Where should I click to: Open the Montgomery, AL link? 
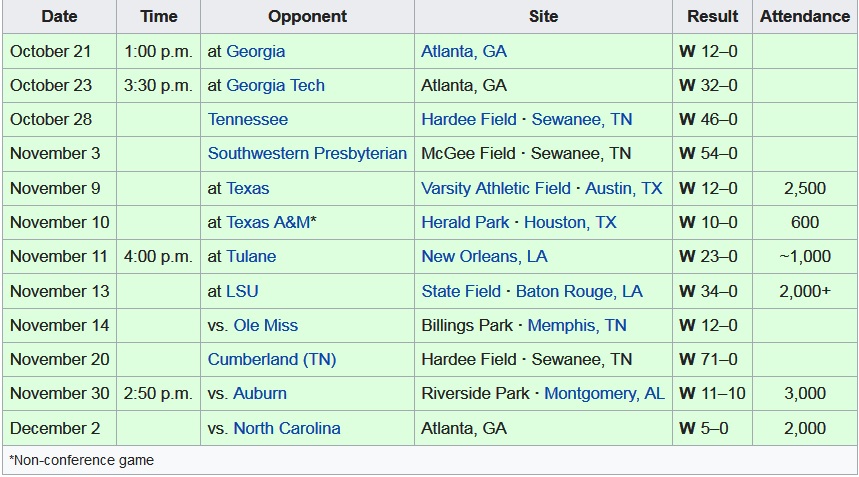click(604, 393)
